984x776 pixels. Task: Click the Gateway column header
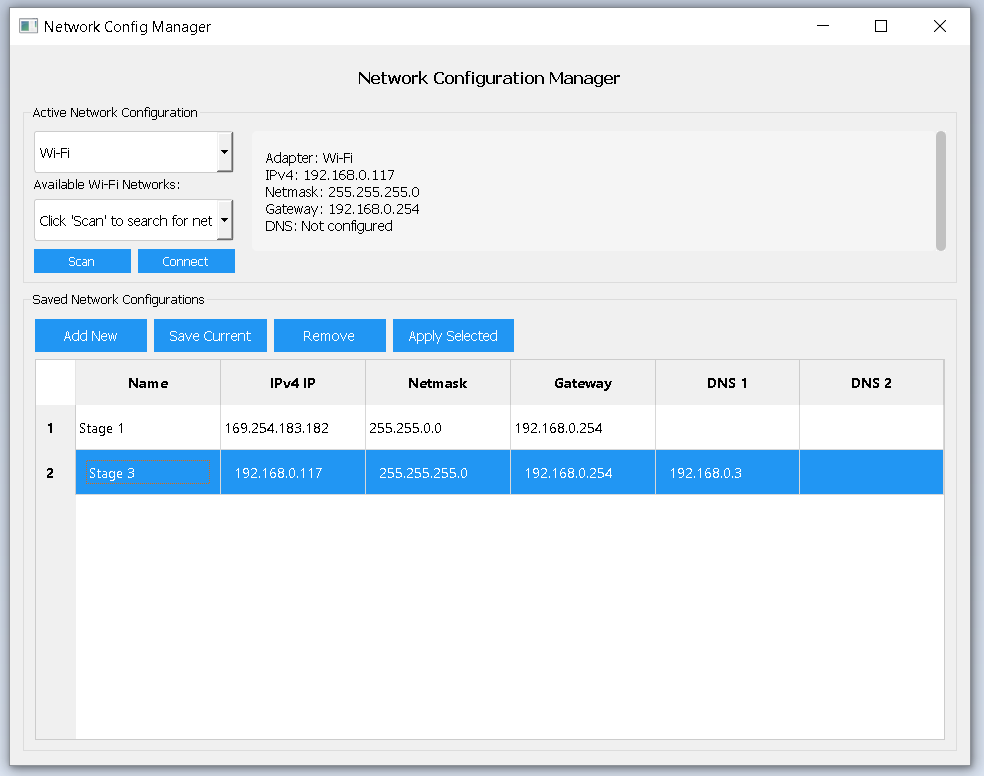(583, 383)
